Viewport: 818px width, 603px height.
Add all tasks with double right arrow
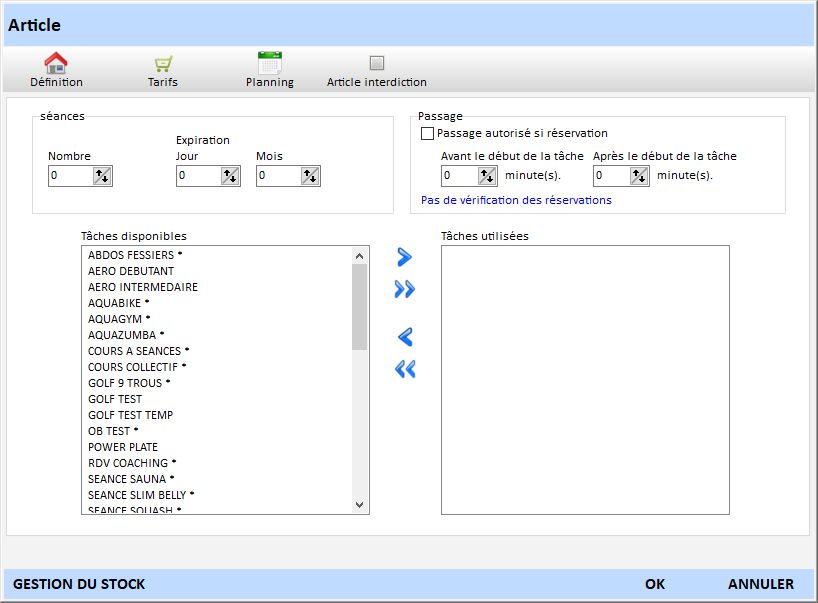[404, 290]
